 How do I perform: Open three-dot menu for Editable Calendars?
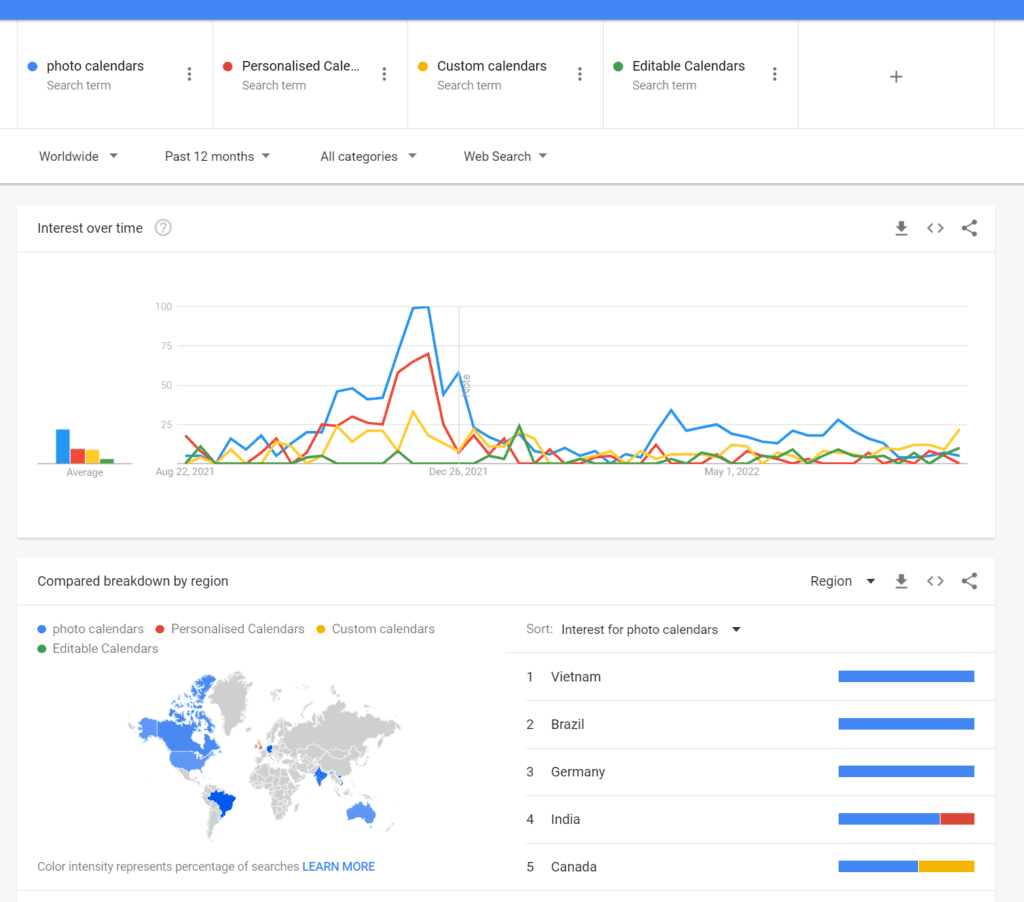pos(775,74)
